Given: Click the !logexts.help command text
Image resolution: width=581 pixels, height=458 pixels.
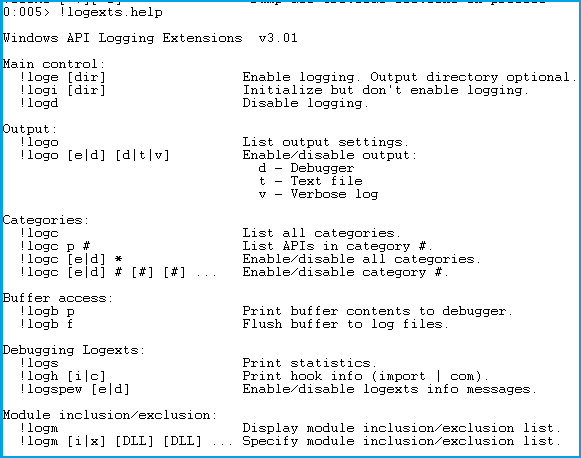Looking at the screenshot, I should (x=111, y=12).
